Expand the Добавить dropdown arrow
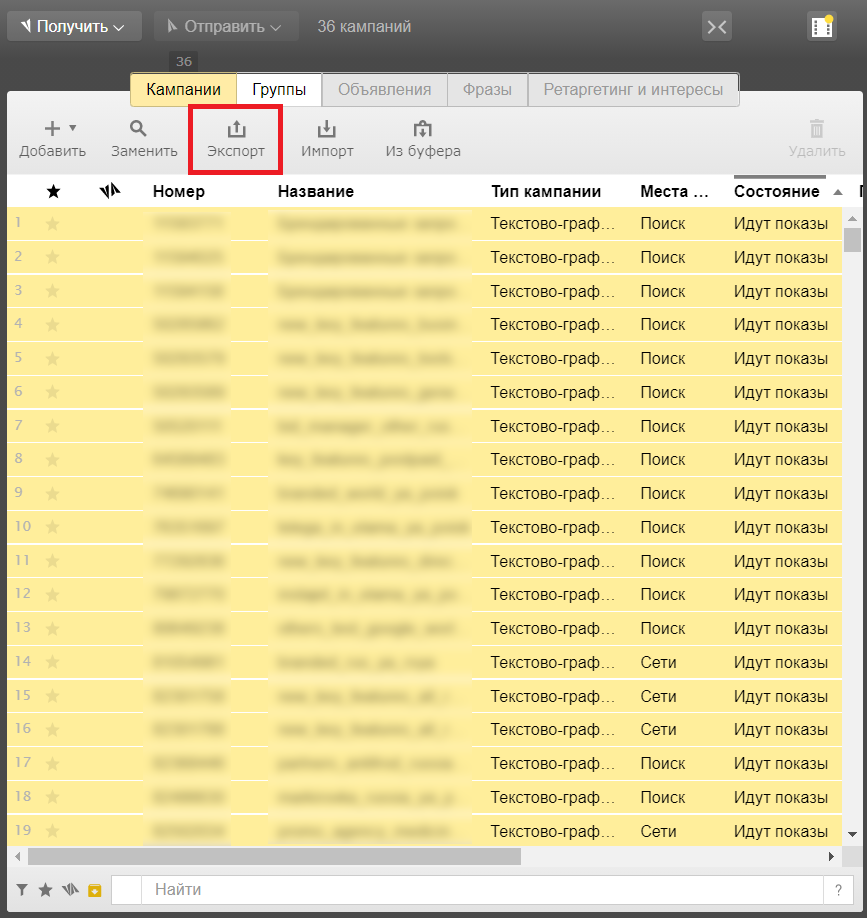867x918 pixels. (x=72, y=128)
